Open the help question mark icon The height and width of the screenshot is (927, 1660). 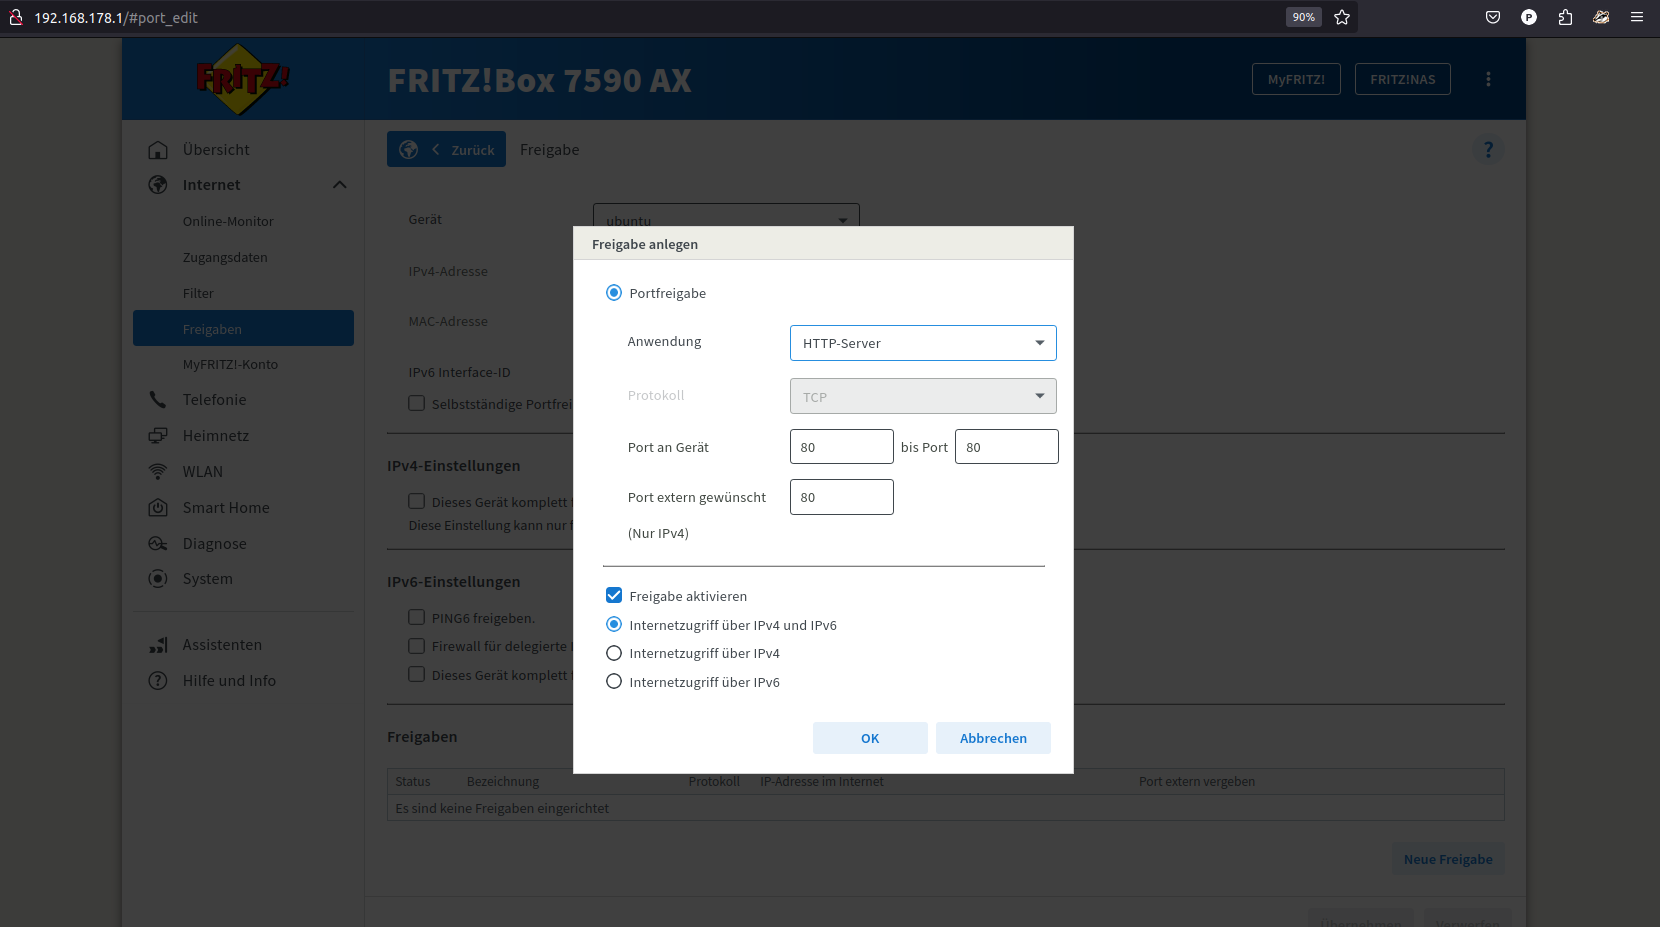[1488, 150]
